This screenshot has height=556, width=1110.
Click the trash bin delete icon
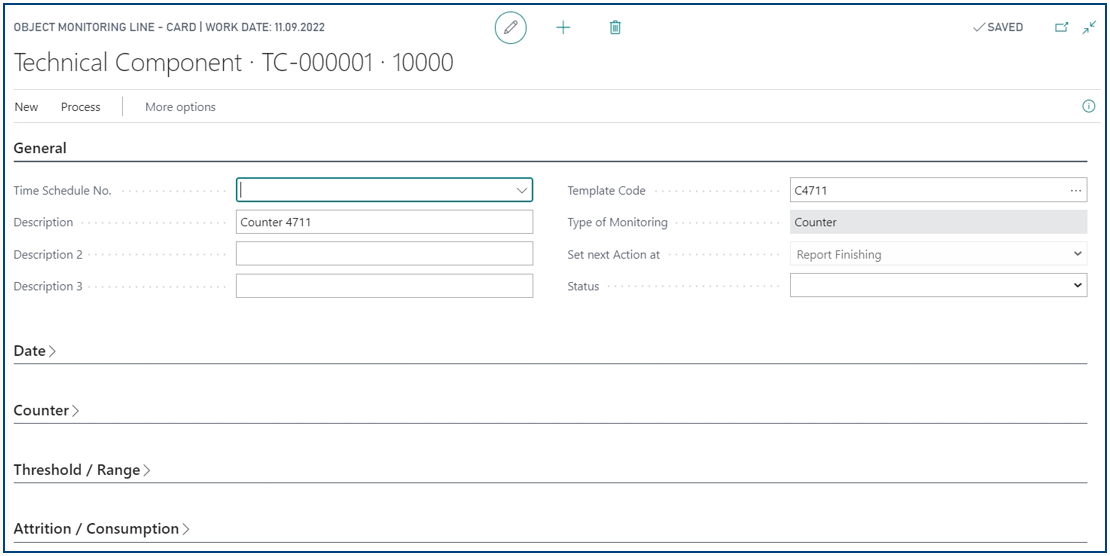(615, 28)
